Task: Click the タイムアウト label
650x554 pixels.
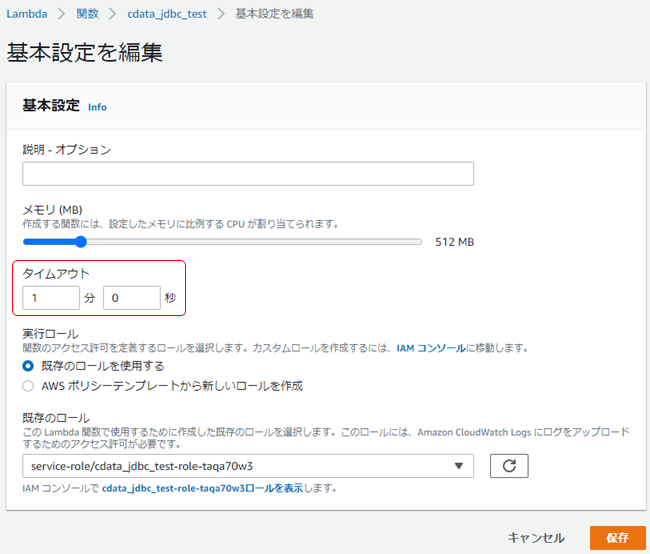Action: 56,274
